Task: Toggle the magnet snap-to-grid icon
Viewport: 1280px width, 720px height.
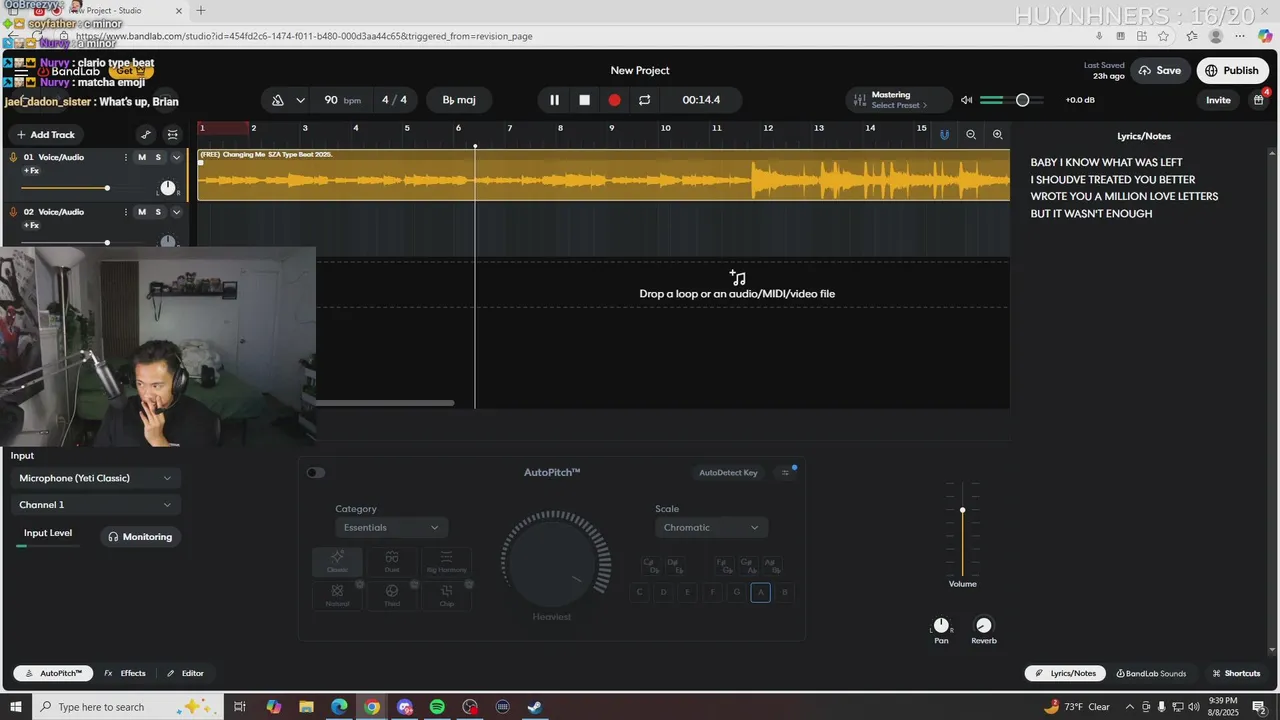Action: click(944, 134)
